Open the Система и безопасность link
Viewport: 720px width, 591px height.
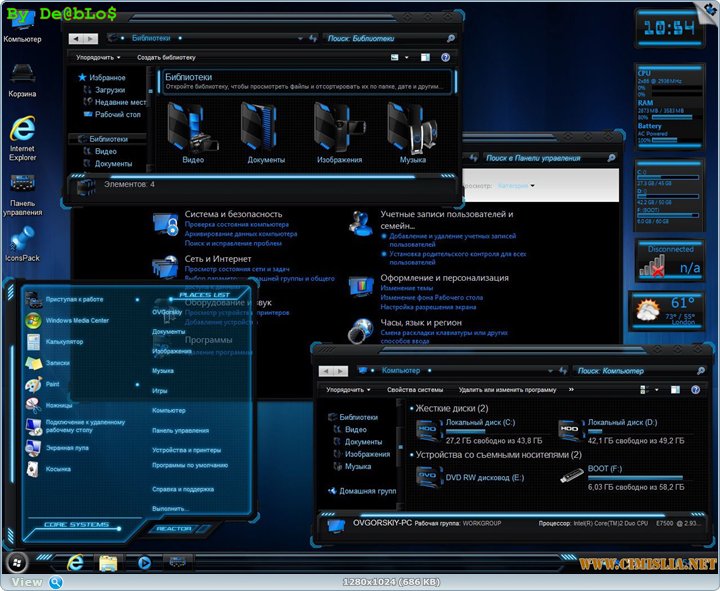point(233,214)
